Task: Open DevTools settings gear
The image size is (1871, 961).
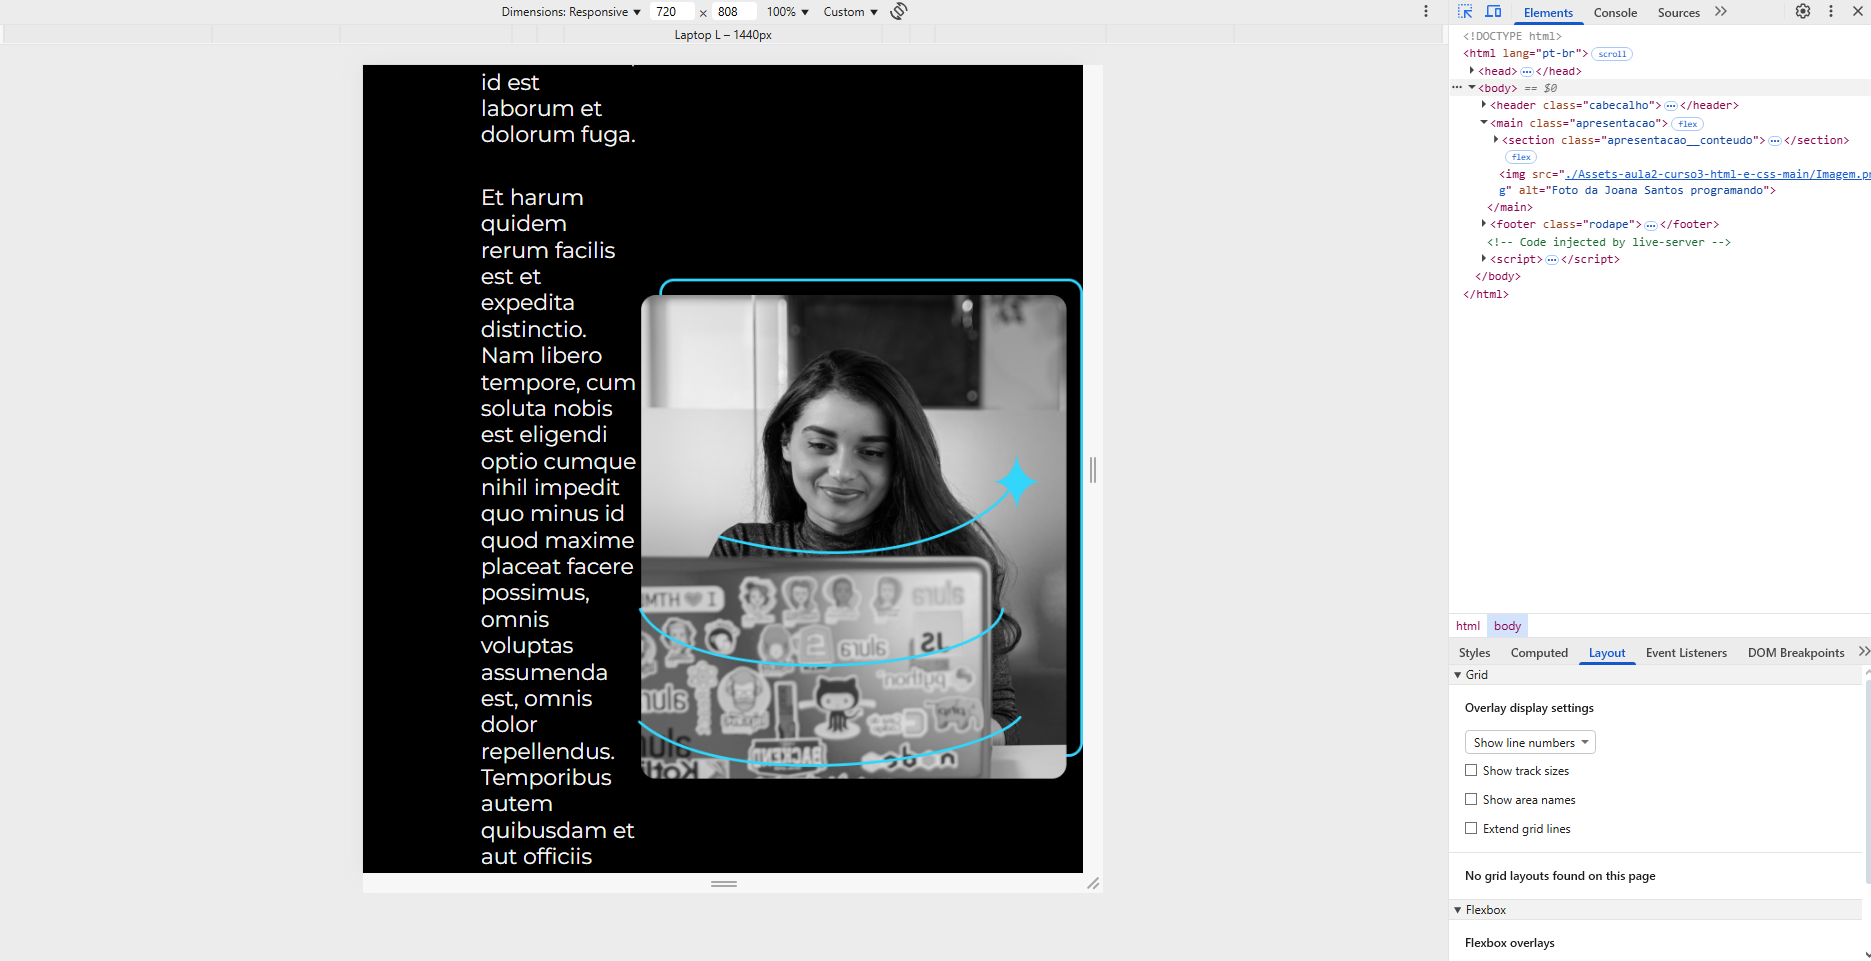Action: pos(1803,12)
